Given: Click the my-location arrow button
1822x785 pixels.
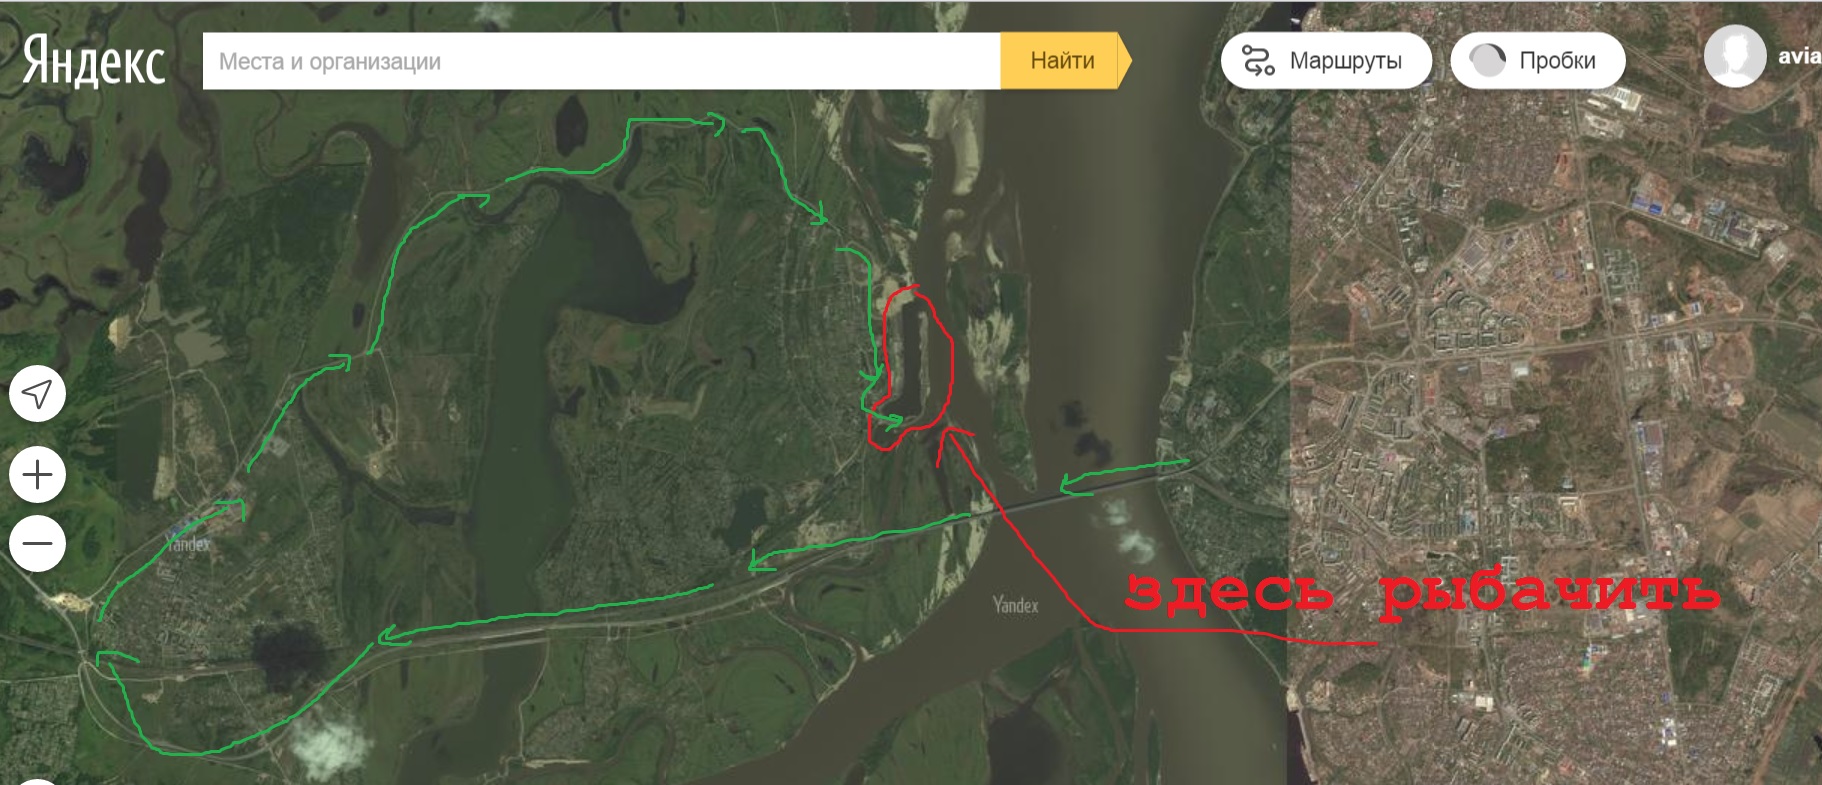Looking at the screenshot, I should point(37,394).
